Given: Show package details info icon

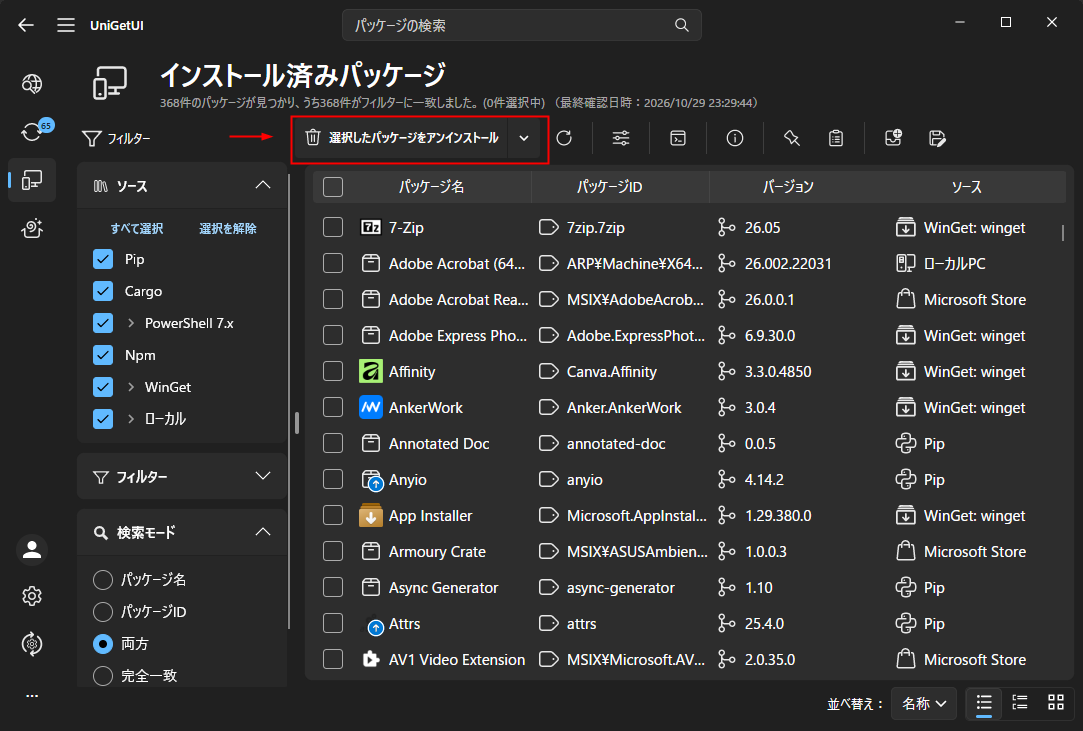Looking at the screenshot, I should click(735, 138).
